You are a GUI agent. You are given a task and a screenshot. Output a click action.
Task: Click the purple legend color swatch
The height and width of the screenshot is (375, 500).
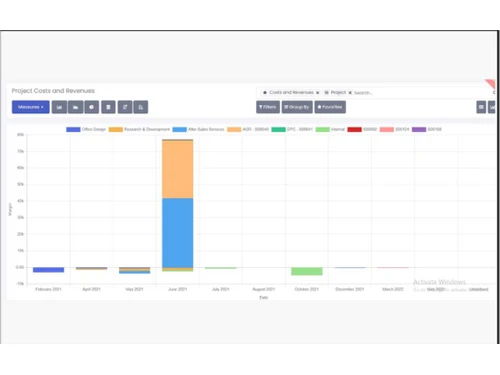tap(419, 129)
